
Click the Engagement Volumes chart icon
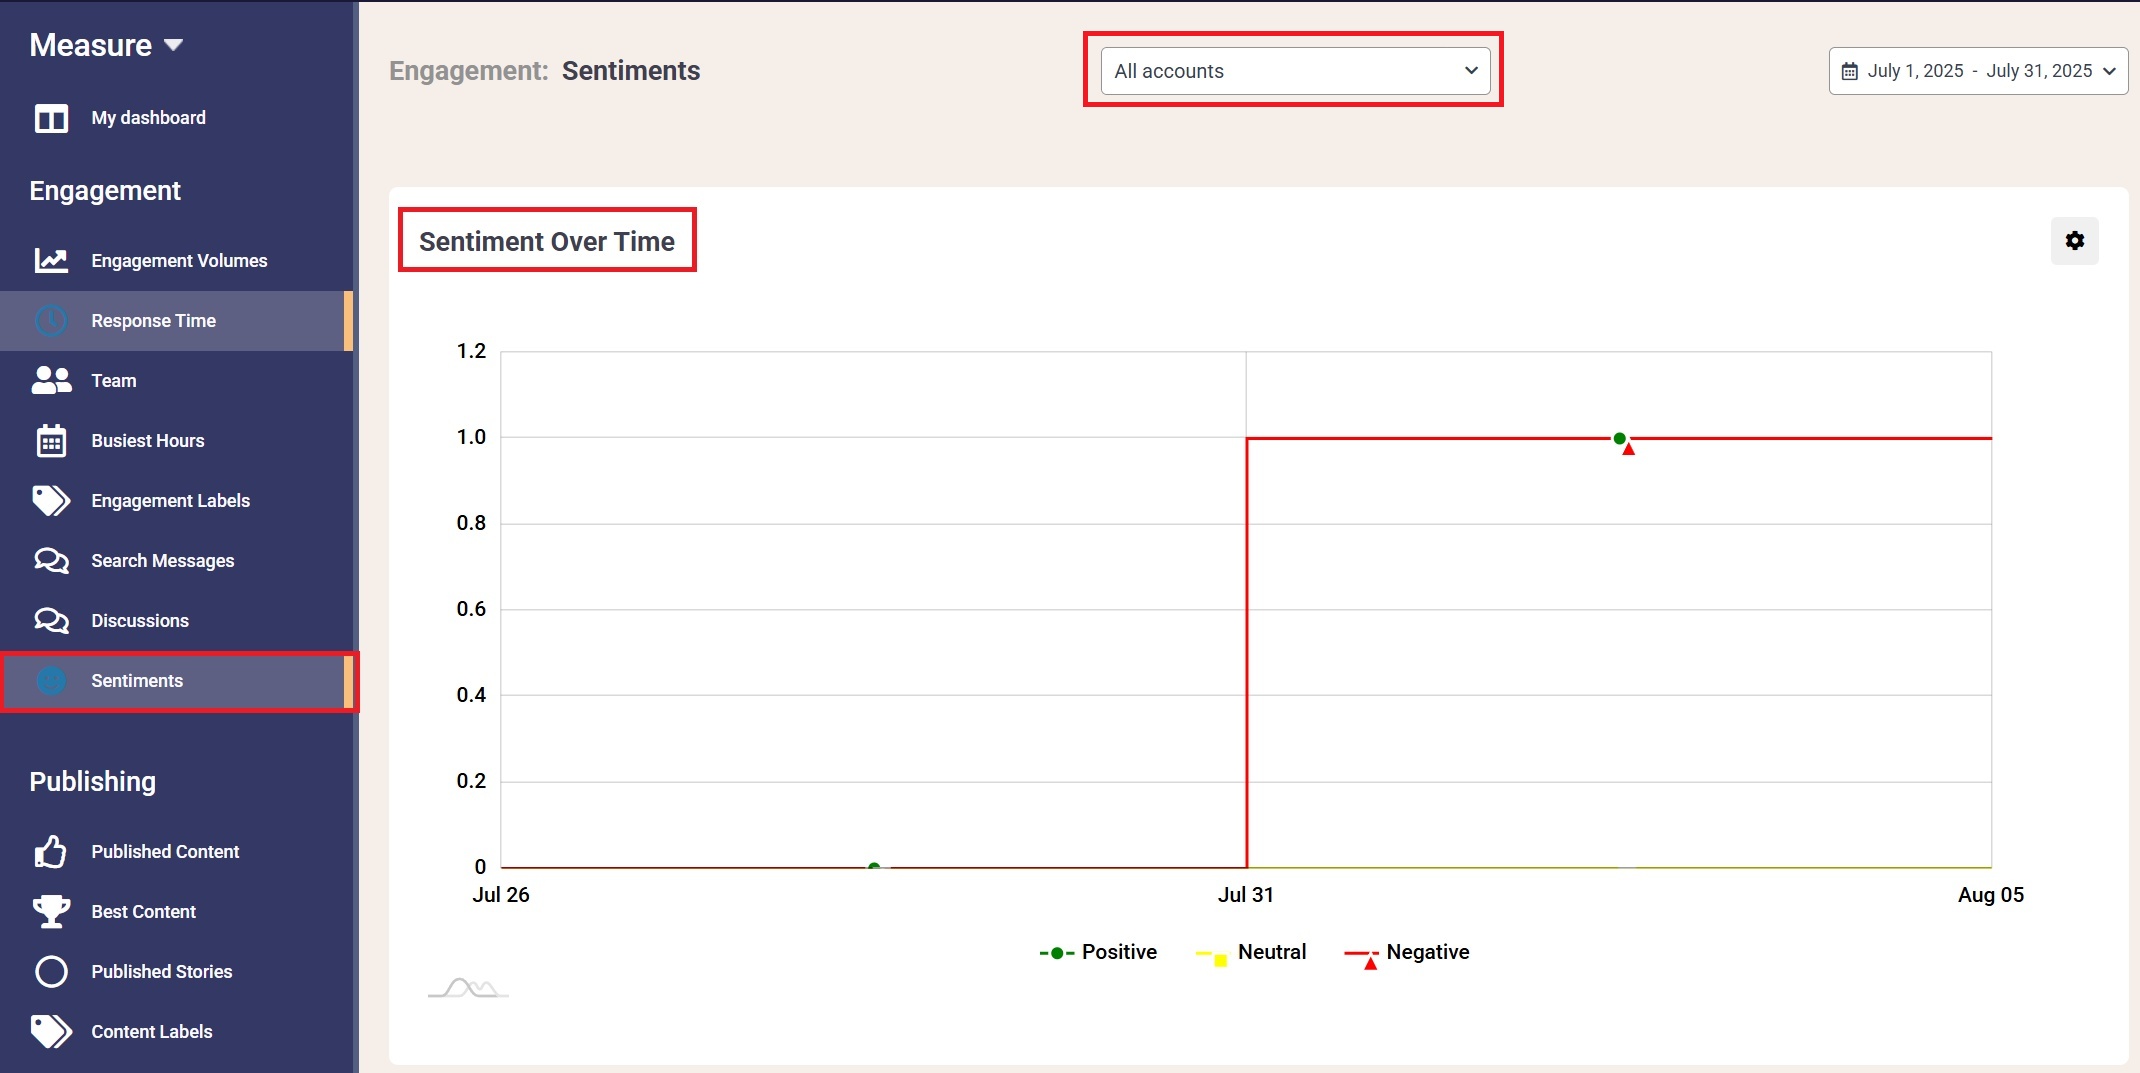click(51, 260)
